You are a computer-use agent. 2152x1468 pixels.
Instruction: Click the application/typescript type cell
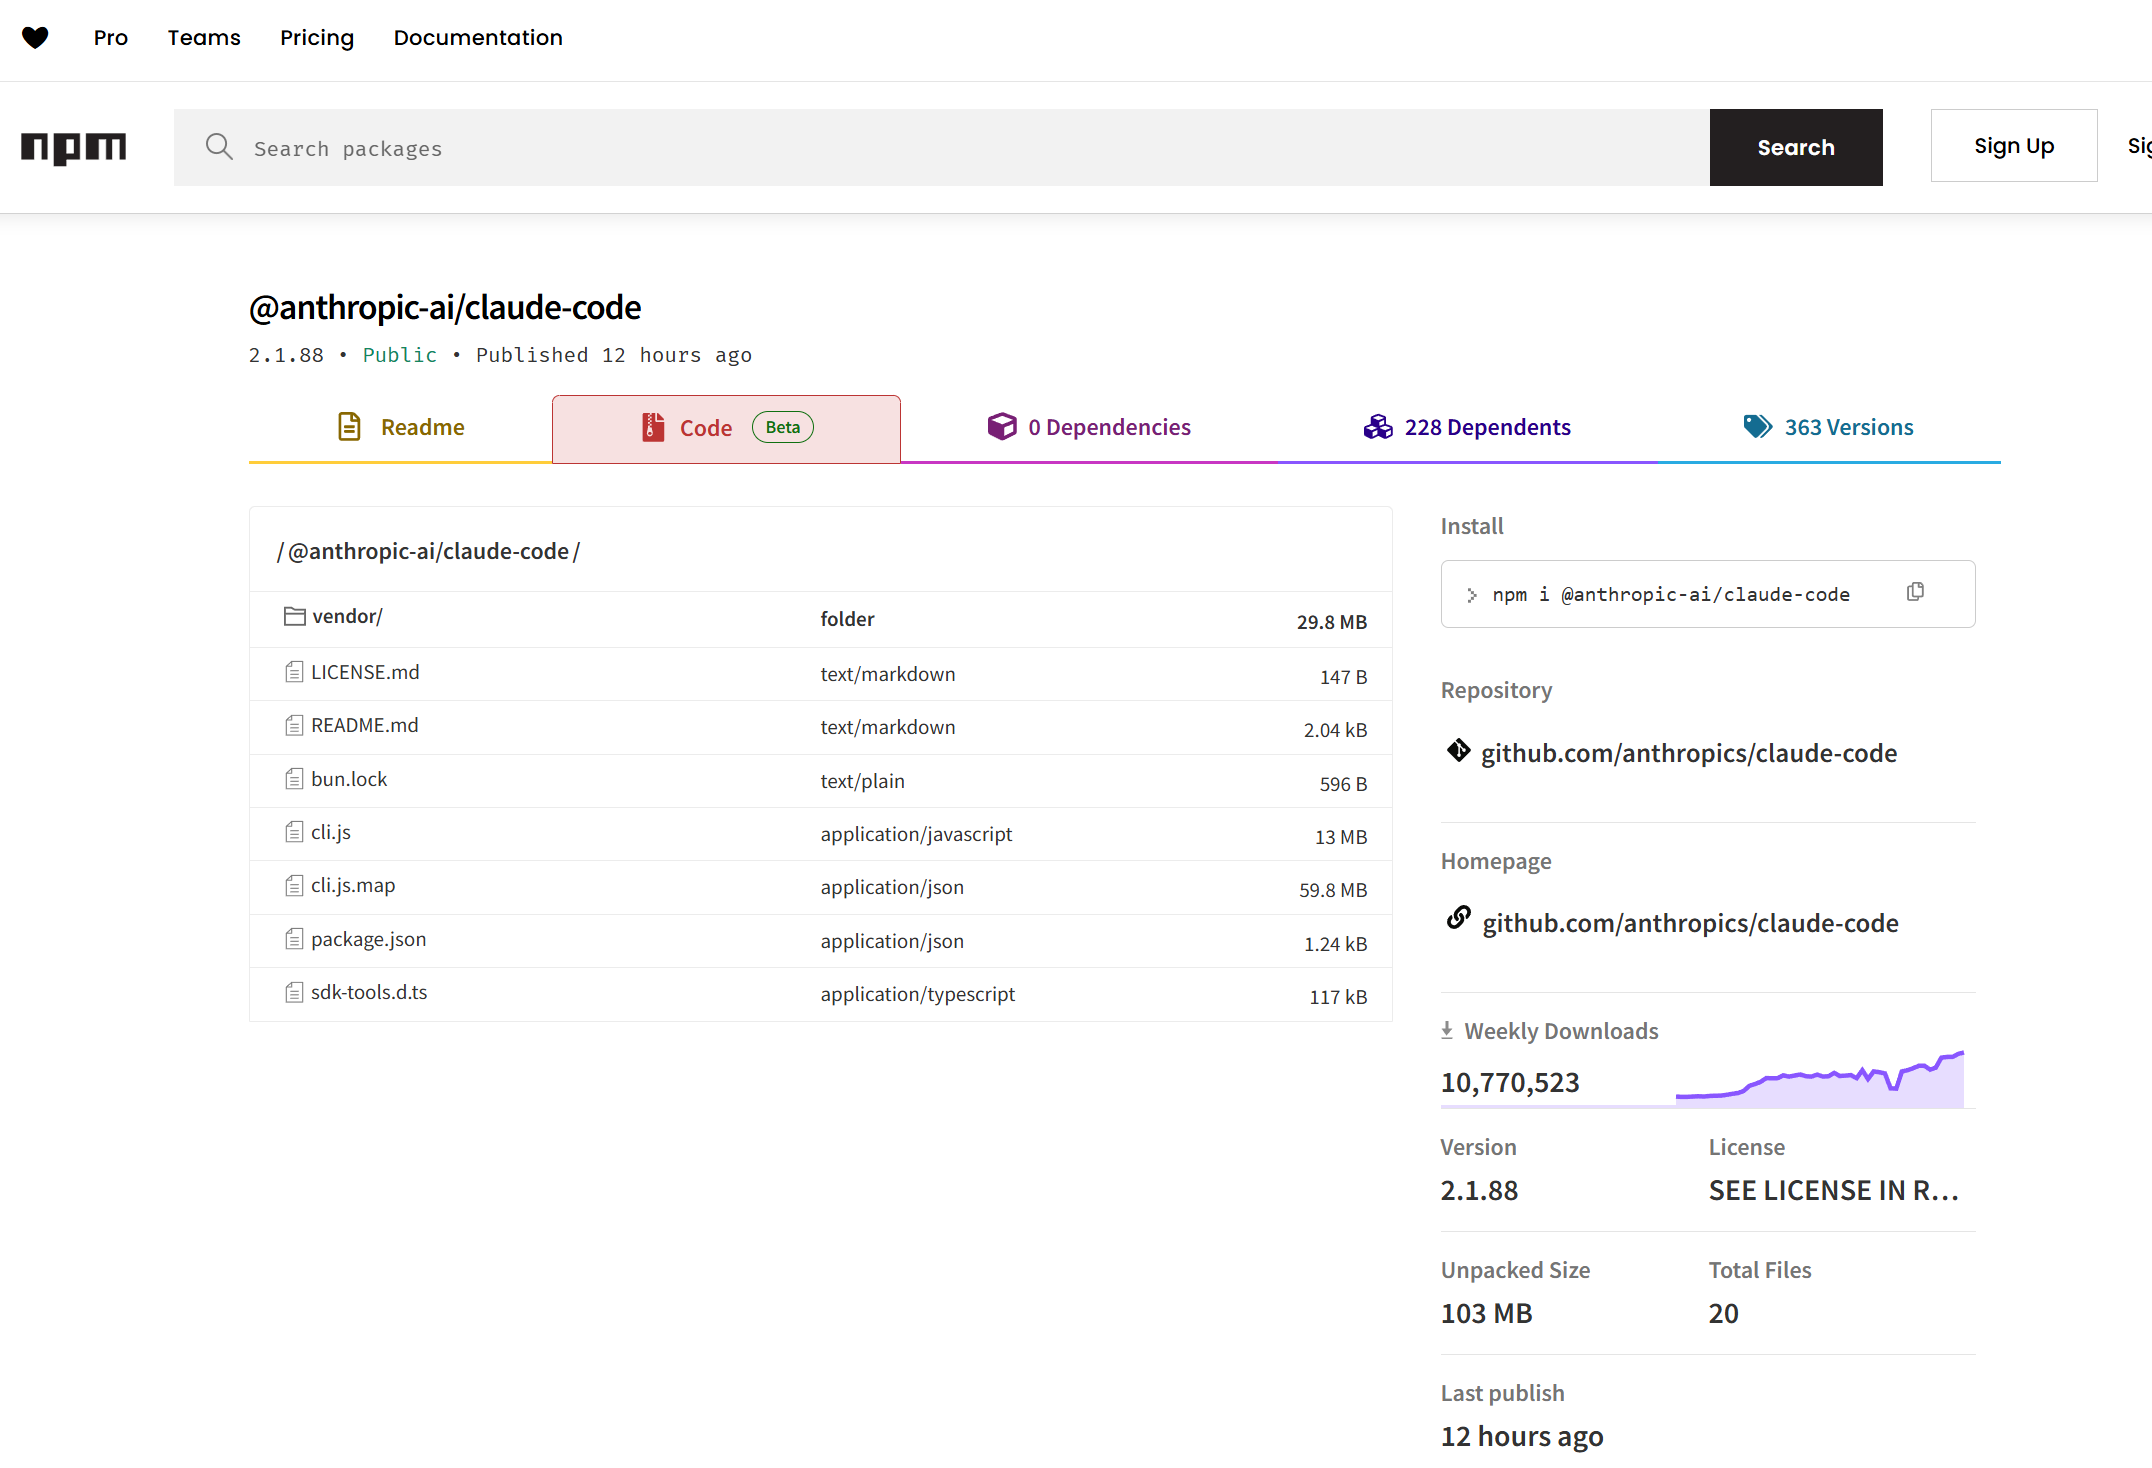point(918,994)
